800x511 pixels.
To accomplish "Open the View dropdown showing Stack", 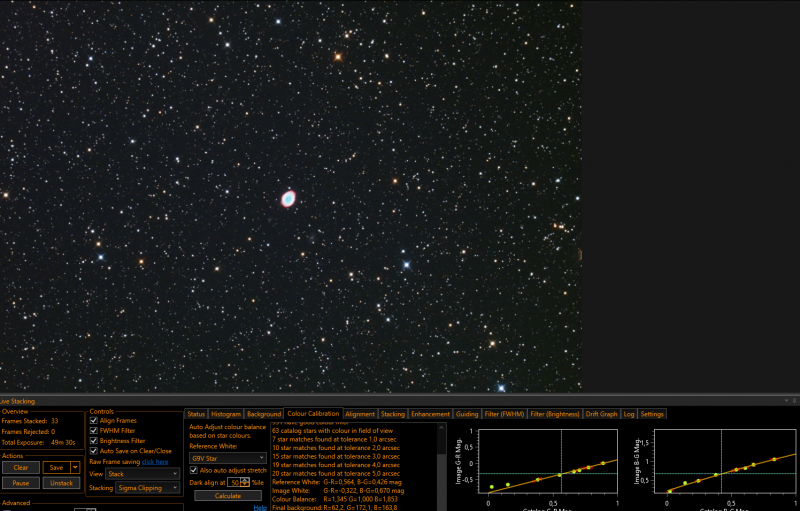I will (x=142, y=474).
